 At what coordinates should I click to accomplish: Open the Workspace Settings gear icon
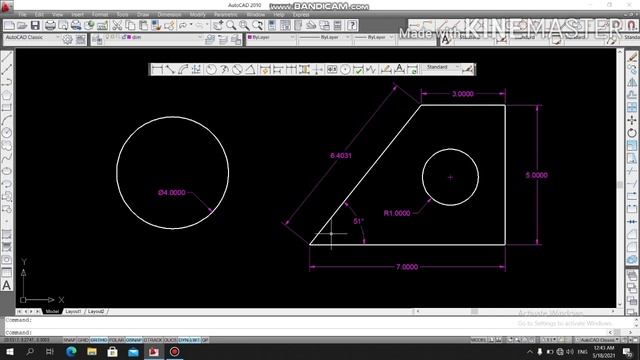tap(68, 39)
